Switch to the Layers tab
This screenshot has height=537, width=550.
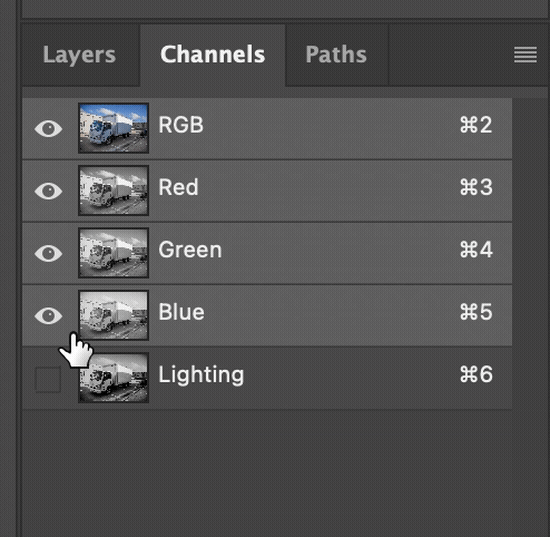pyautogui.click(x=79, y=55)
